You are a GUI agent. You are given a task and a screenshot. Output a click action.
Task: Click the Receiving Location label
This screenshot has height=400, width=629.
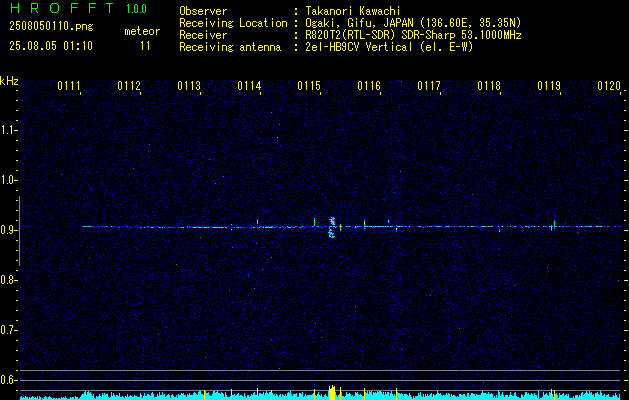pos(233,23)
